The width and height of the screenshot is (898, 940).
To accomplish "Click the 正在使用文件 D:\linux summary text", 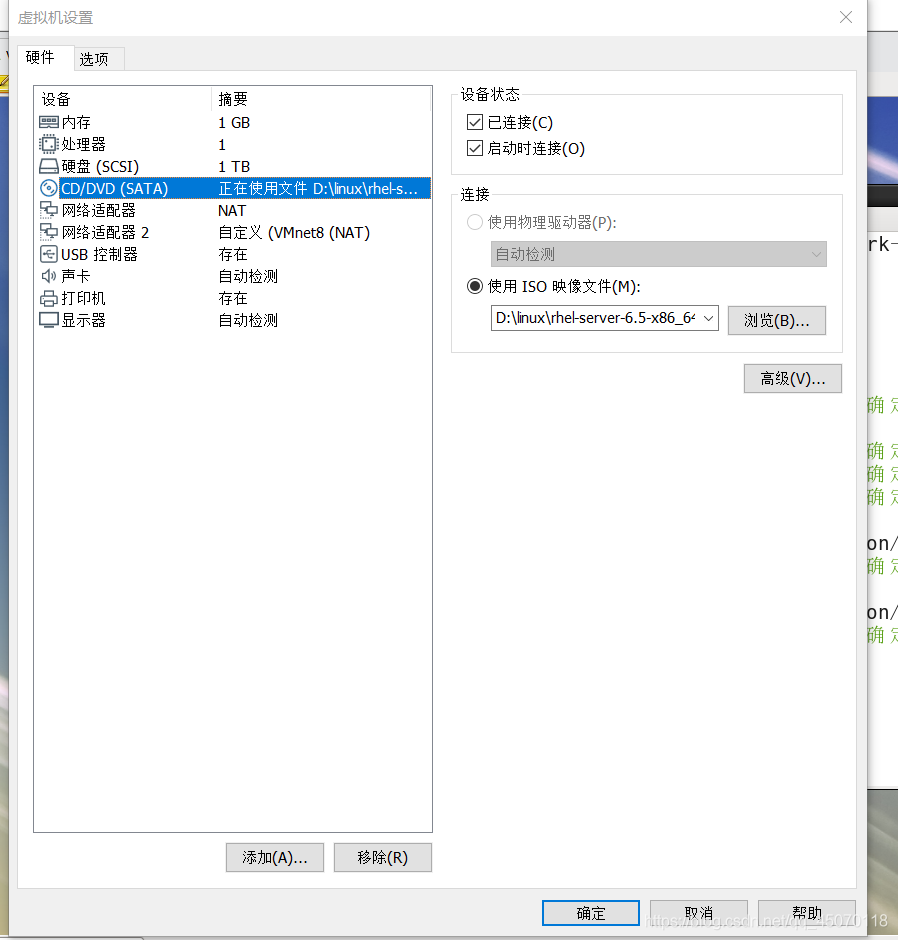I will (318, 188).
